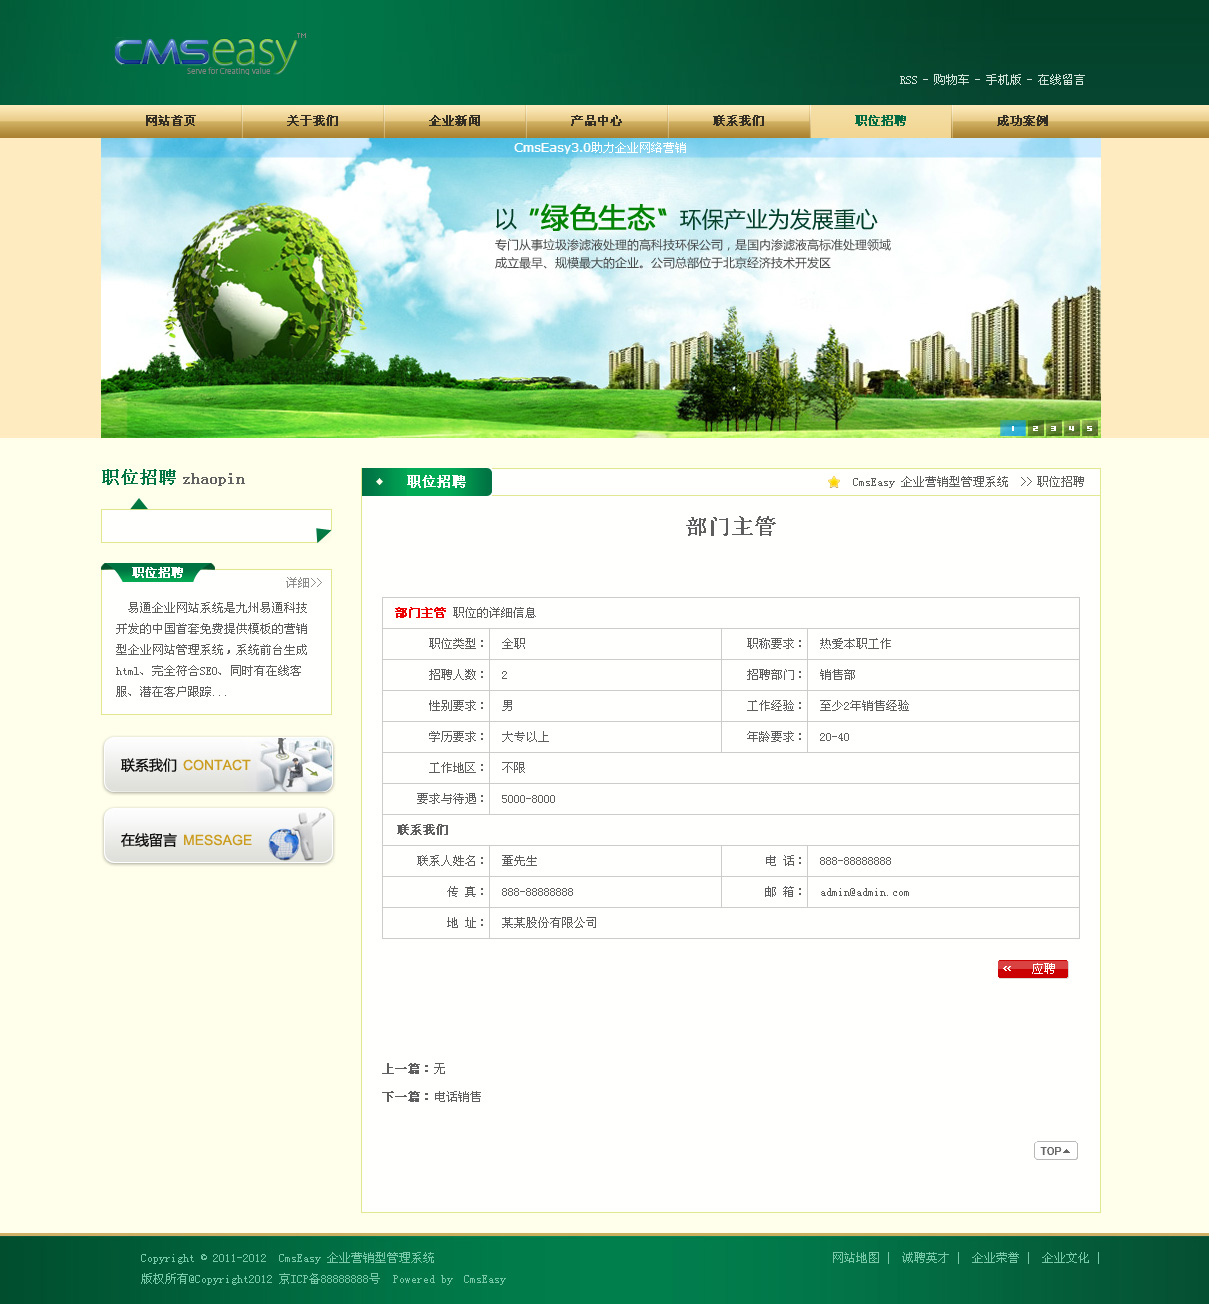The width and height of the screenshot is (1209, 1304).
Task: Click 网站地图 in the footer
Action: pyautogui.click(x=855, y=1258)
